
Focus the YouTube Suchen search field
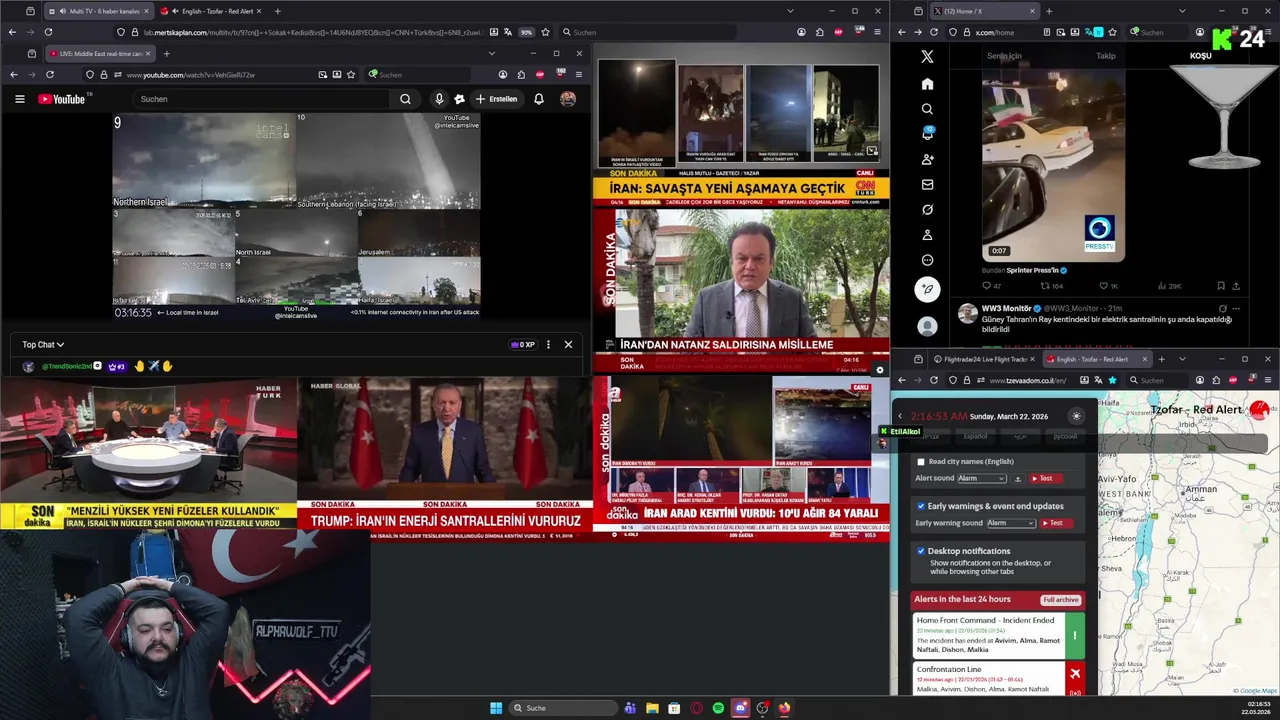tap(262, 99)
